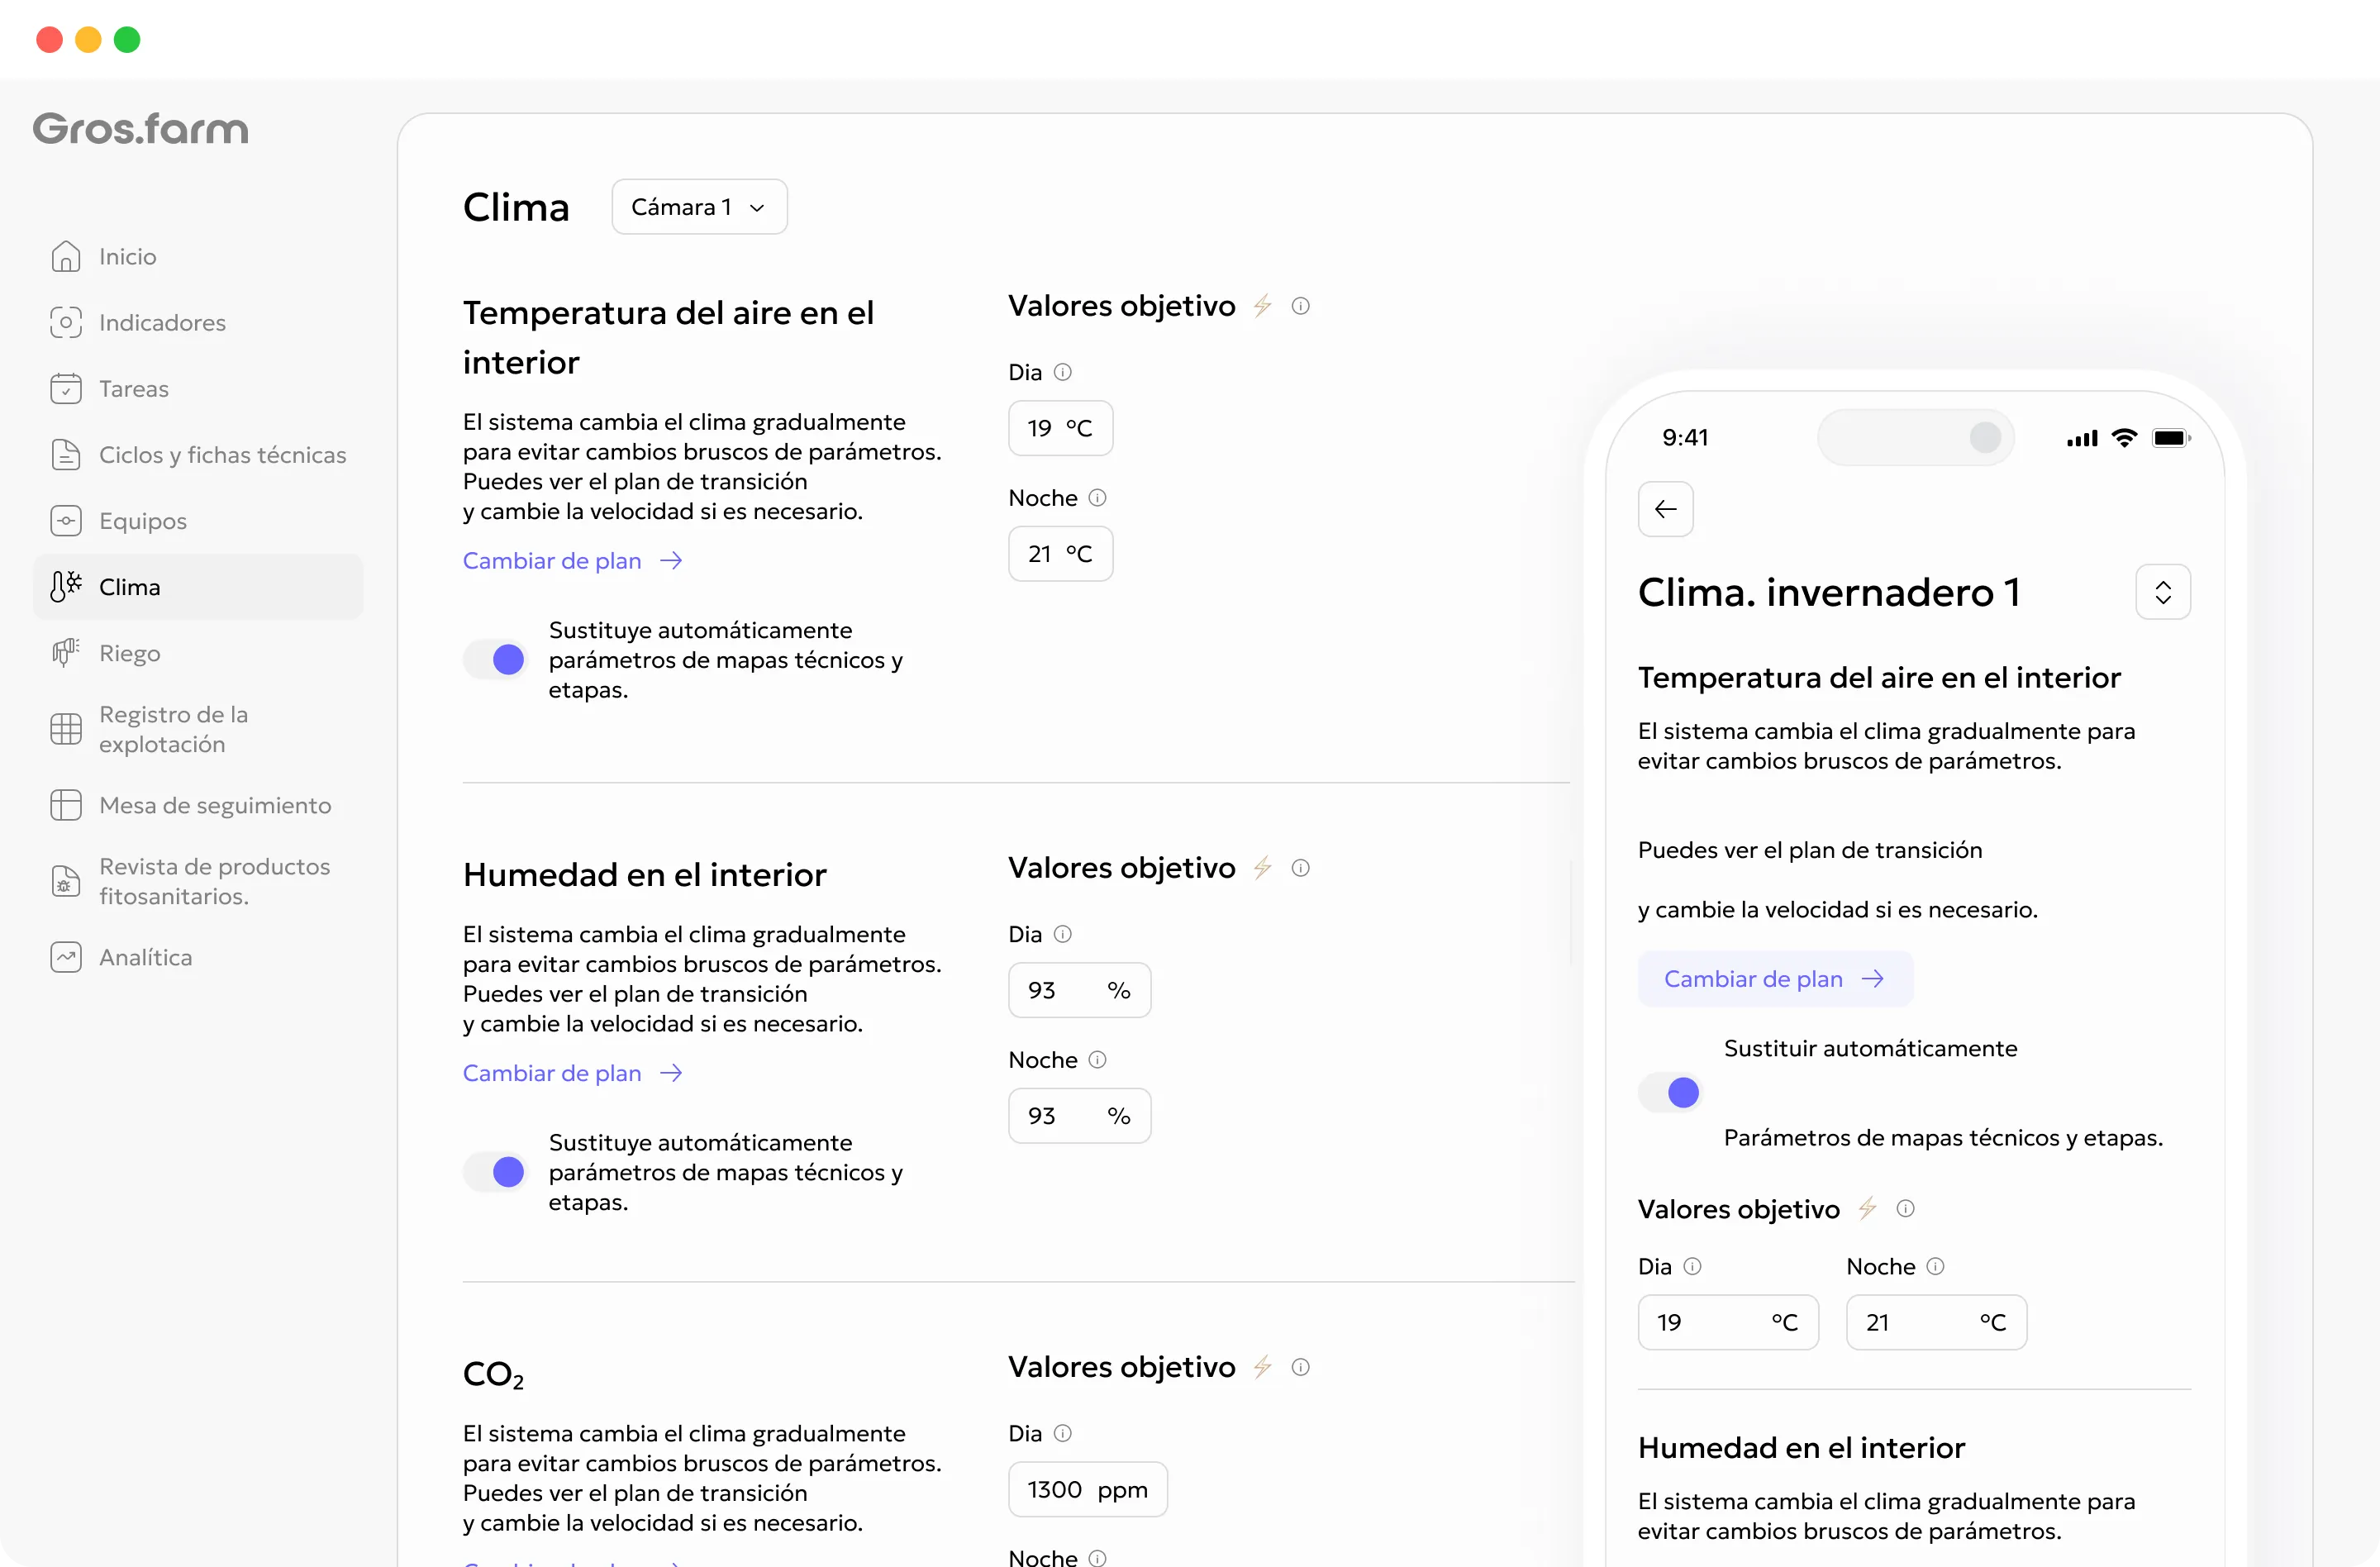
Task: Expand greenhouse selector next to Clima. invernadero 1
Action: tap(2163, 592)
